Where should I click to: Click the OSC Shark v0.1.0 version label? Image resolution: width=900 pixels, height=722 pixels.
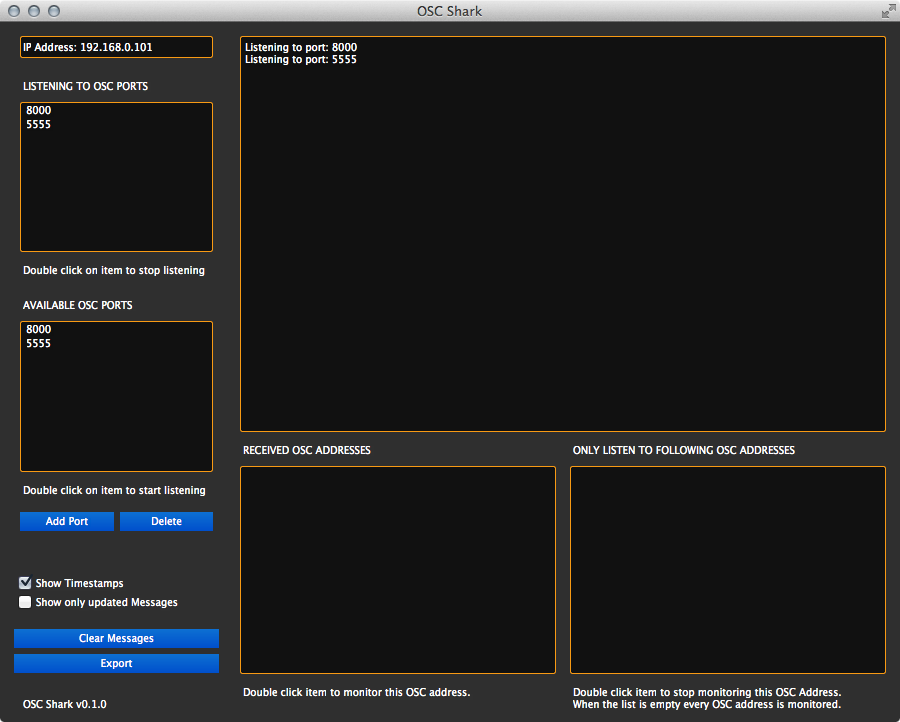click(65, 704)
